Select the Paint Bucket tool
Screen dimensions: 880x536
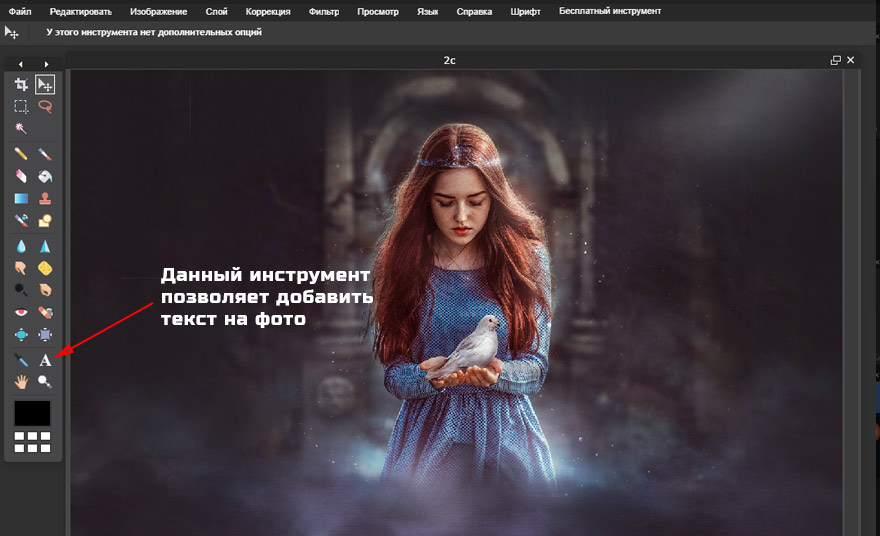click(45, 176)
